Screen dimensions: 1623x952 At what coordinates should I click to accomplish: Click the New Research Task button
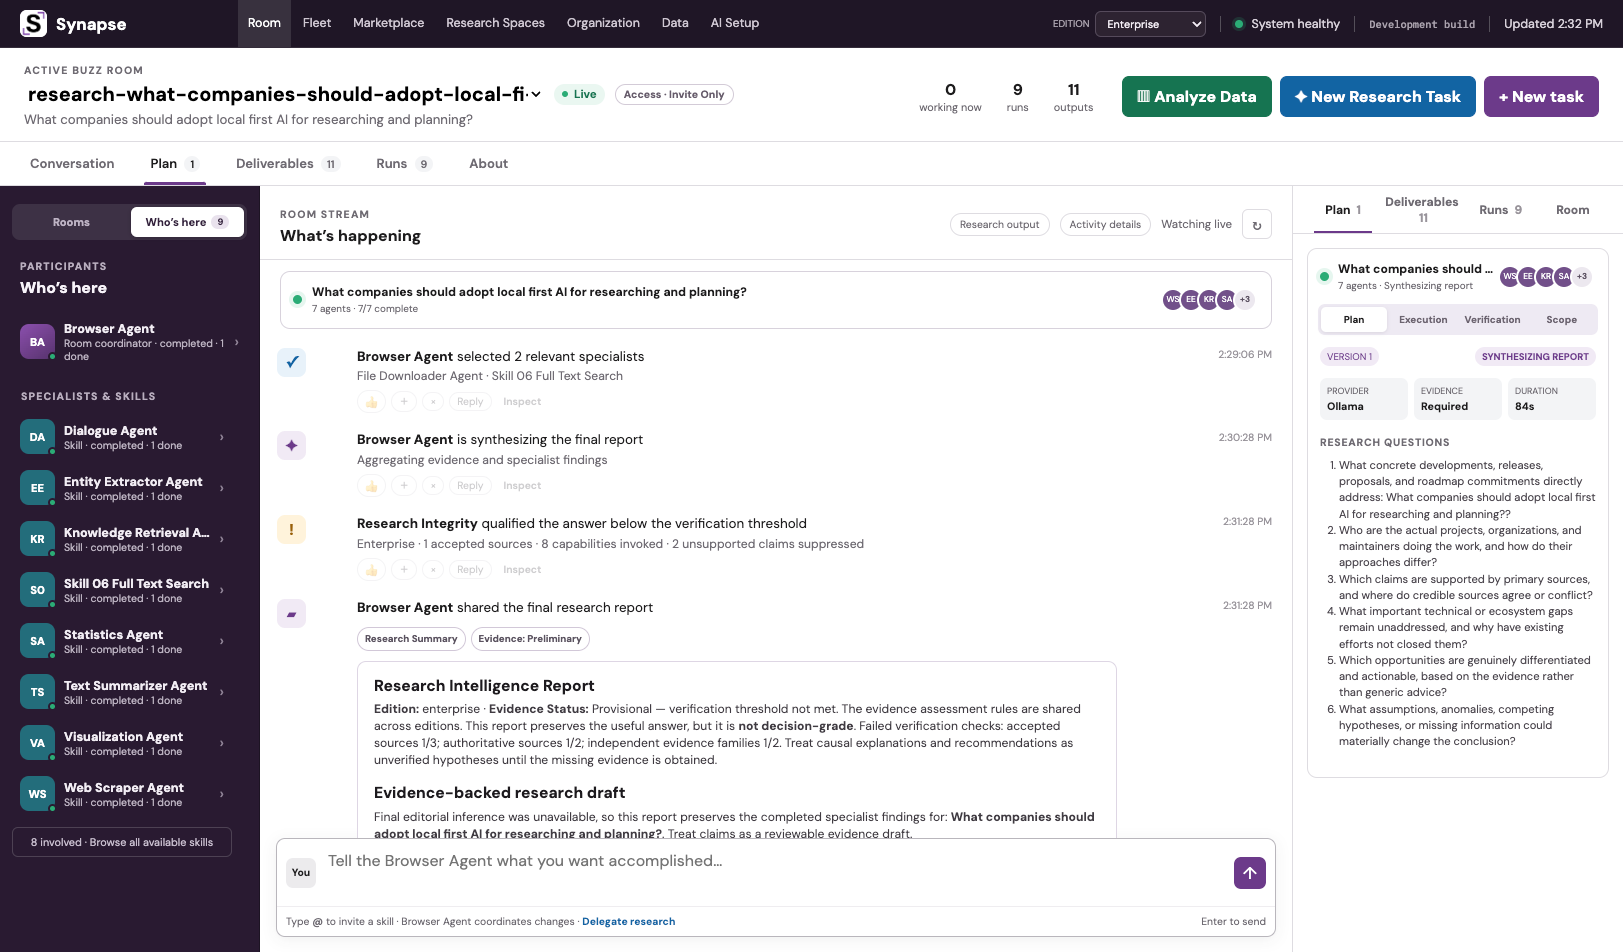(1378, 97)
